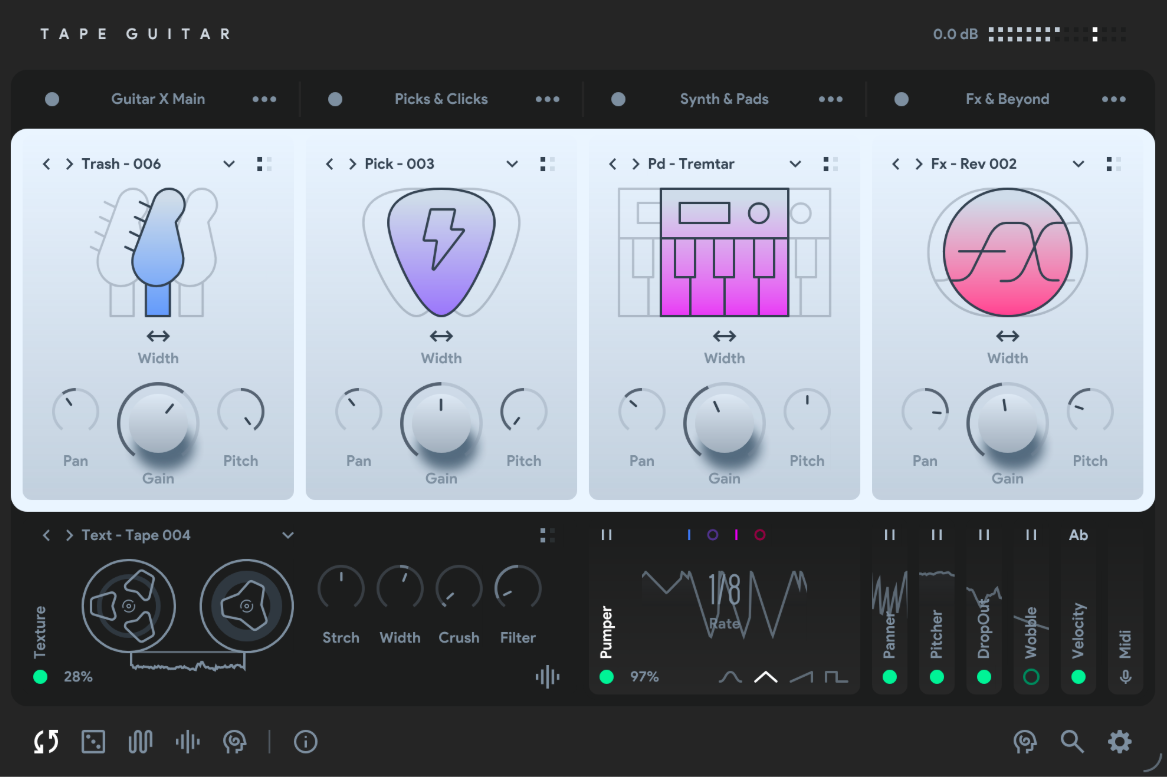This screenshot has height=777, width=1167.
Task: Select the sawtooth ramp shape in Pumper
Action: coord(802,677)
